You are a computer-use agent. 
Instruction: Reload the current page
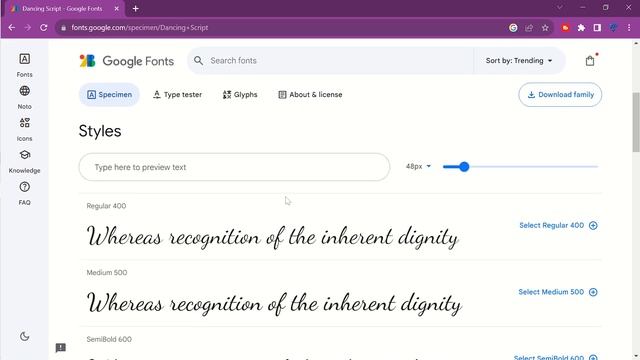pos(44,28)
